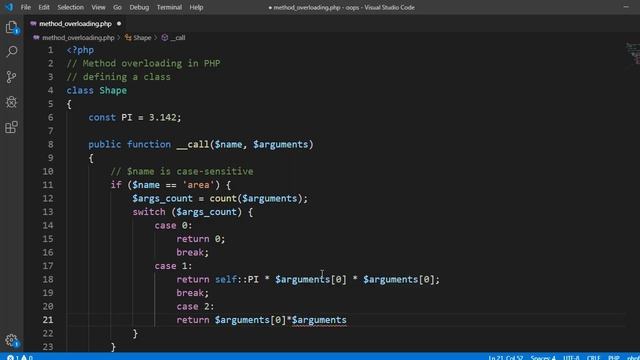Click 'self::PI' on line 18
Screen dimensions: 640x360
(237, 280)
